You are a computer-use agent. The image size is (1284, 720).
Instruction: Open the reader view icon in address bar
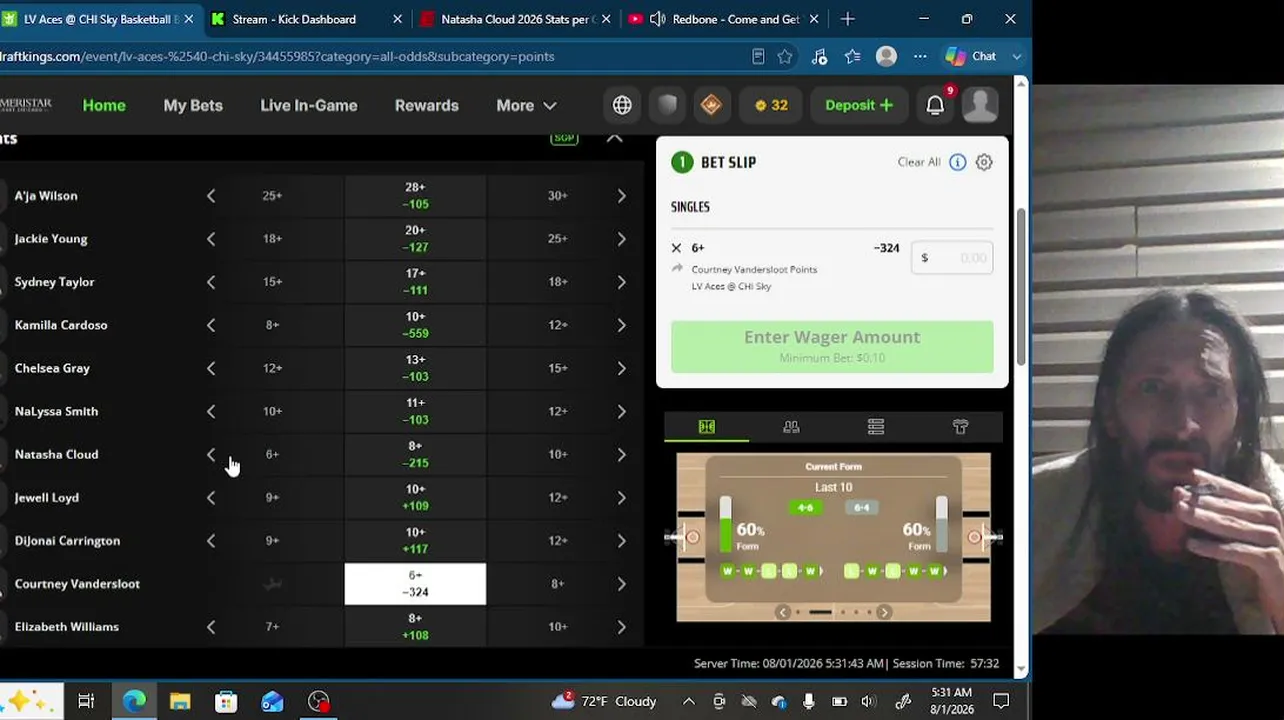(x=758, y=56)
